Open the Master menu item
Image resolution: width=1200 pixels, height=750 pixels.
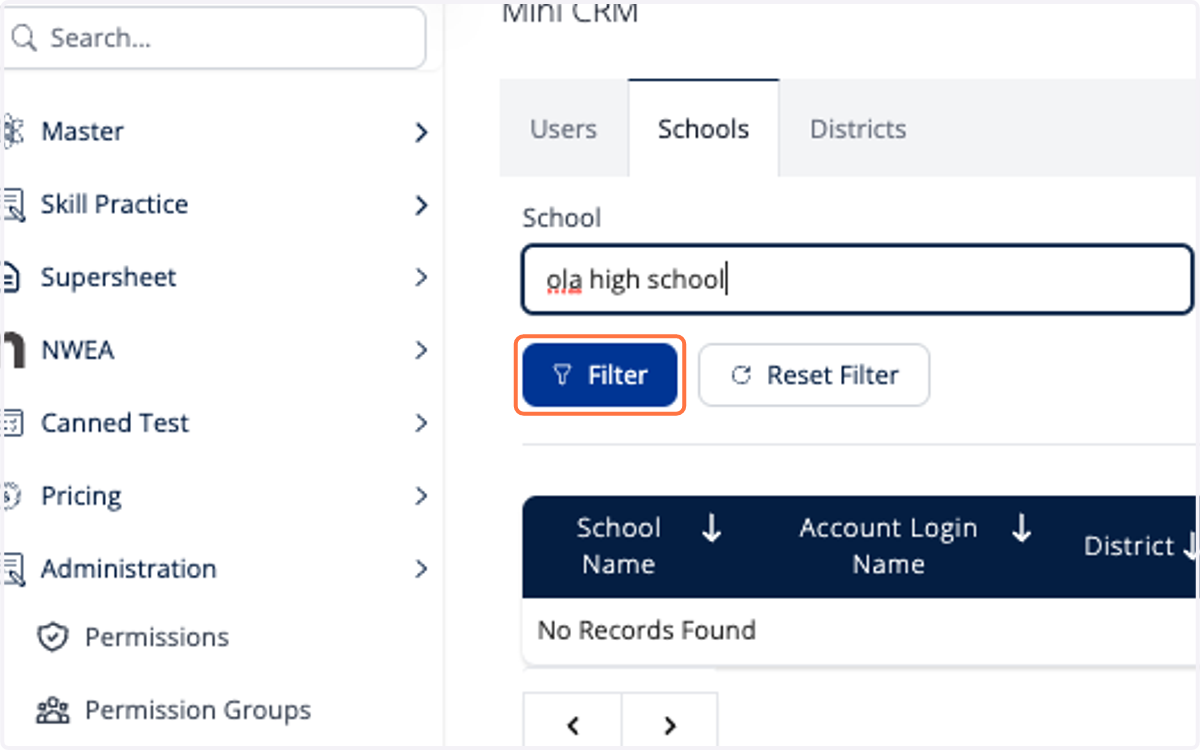(x=216, y=131)
